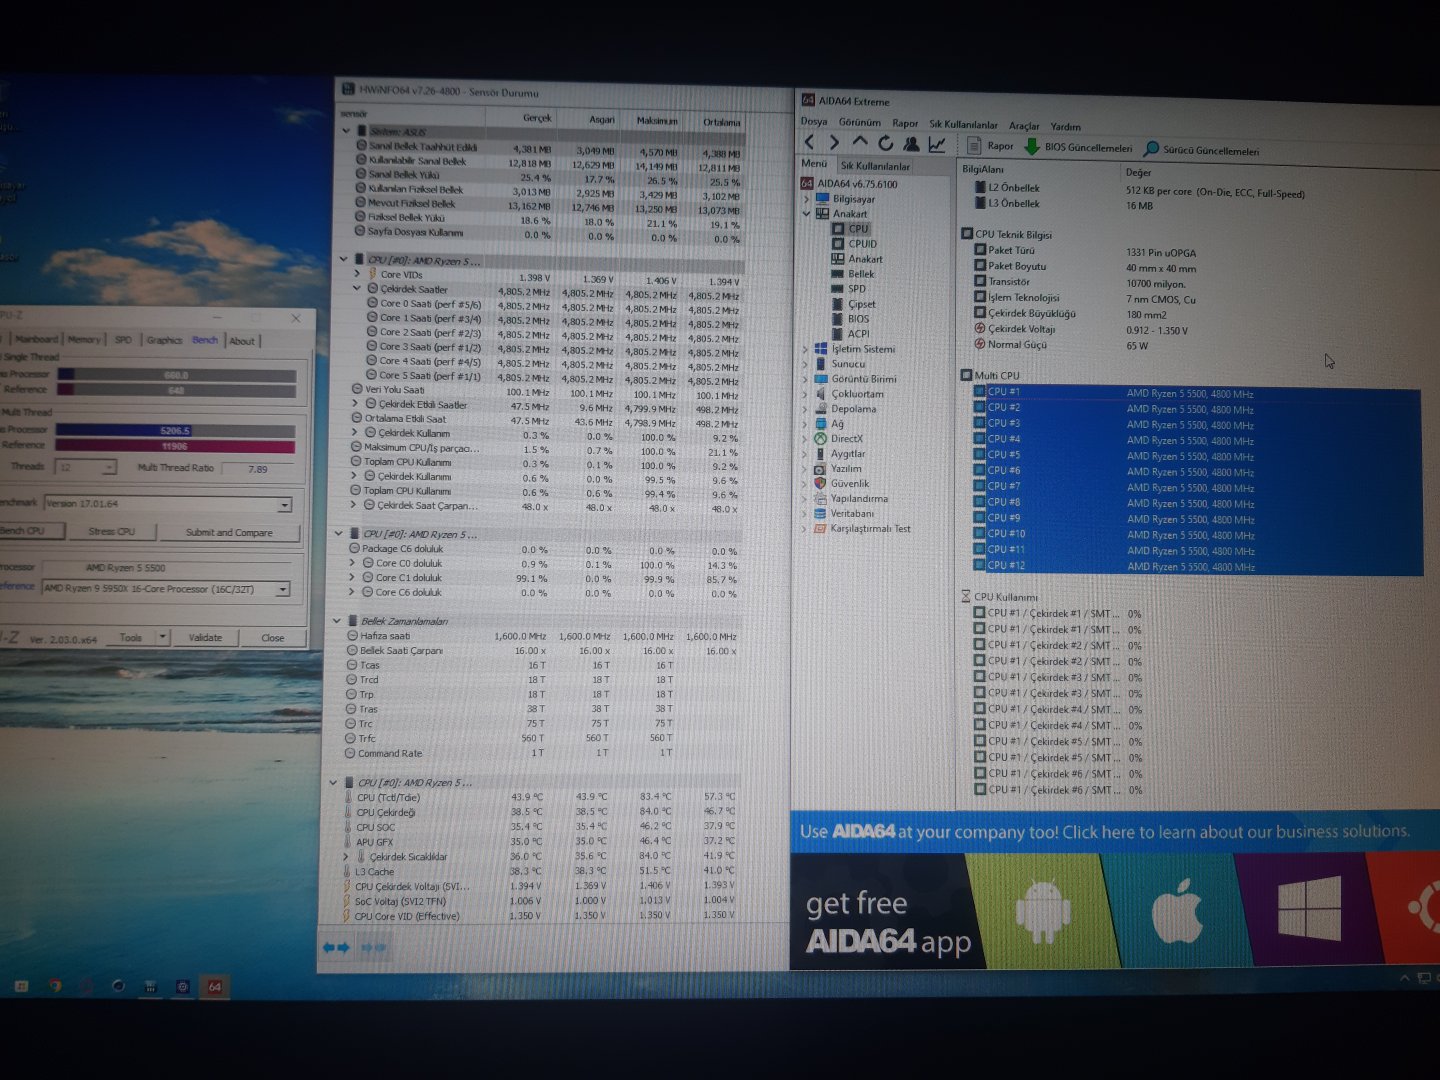
Task: Collapse the Bellek Zamanlamaları section
Action: [x=337, y=620]
